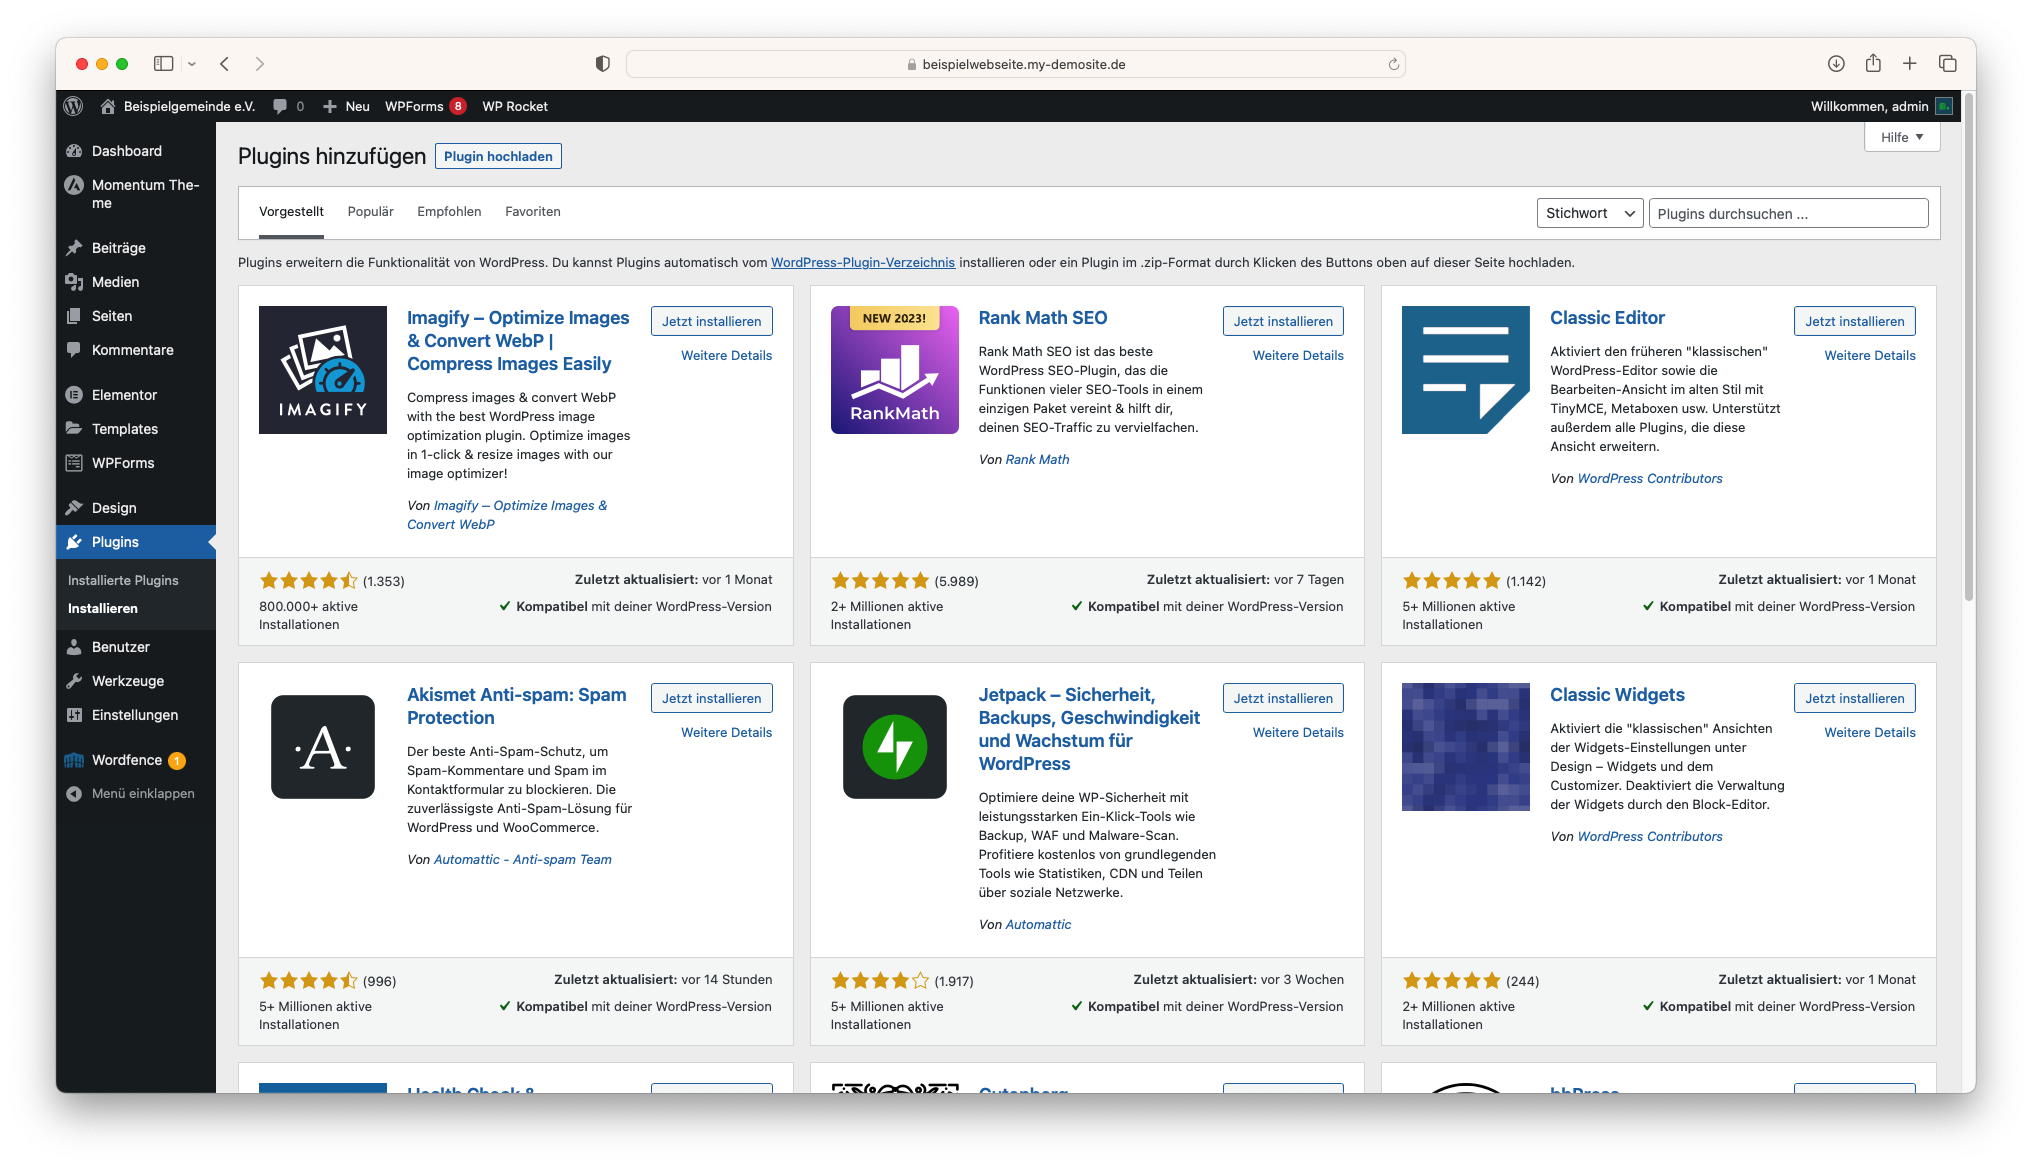Click the WPForms sidebar icon
2032x1167 pixels.
(74, 463)
